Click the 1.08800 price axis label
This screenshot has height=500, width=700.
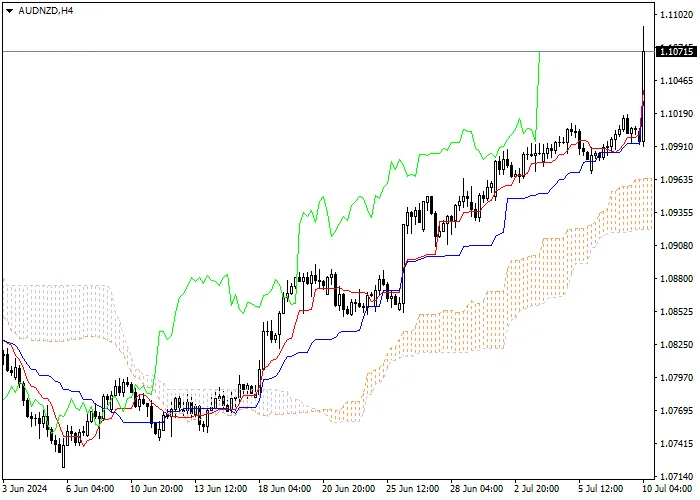[x=676, y=279]
